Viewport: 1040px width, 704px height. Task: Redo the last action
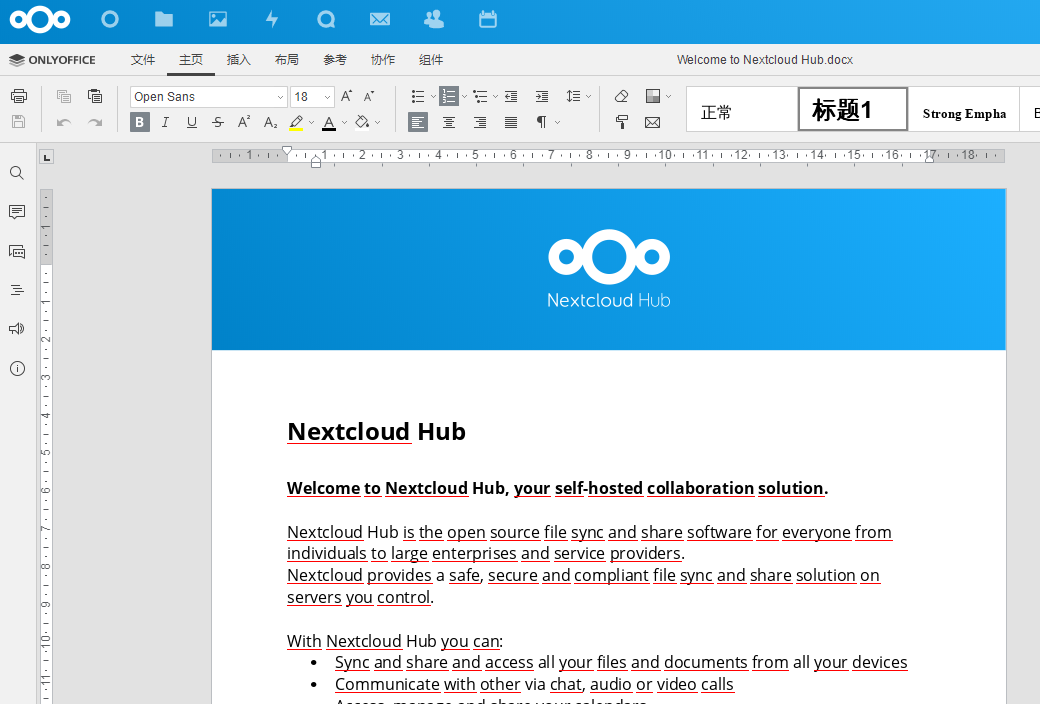[x=95, y=122]
